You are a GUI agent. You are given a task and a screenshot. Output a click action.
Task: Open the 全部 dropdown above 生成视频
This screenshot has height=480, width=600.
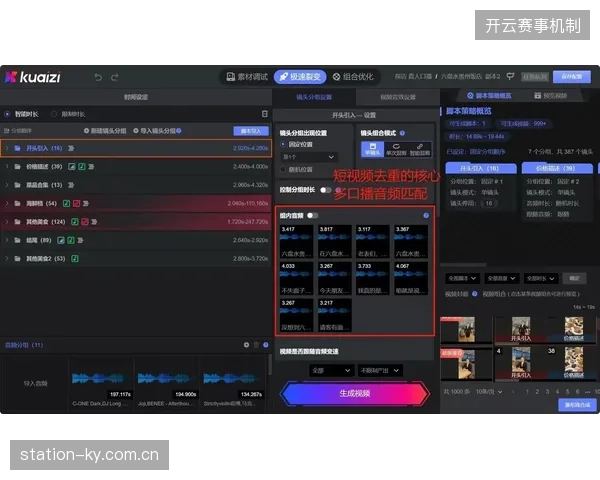point(331,371)
